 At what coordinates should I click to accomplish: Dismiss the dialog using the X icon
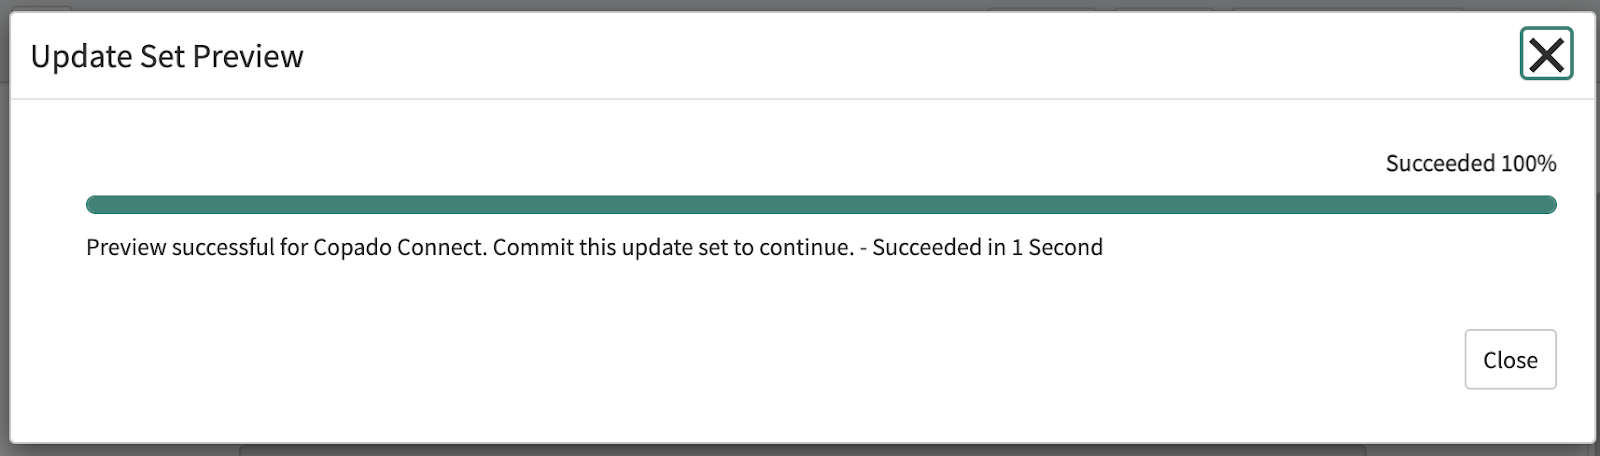1546,54
